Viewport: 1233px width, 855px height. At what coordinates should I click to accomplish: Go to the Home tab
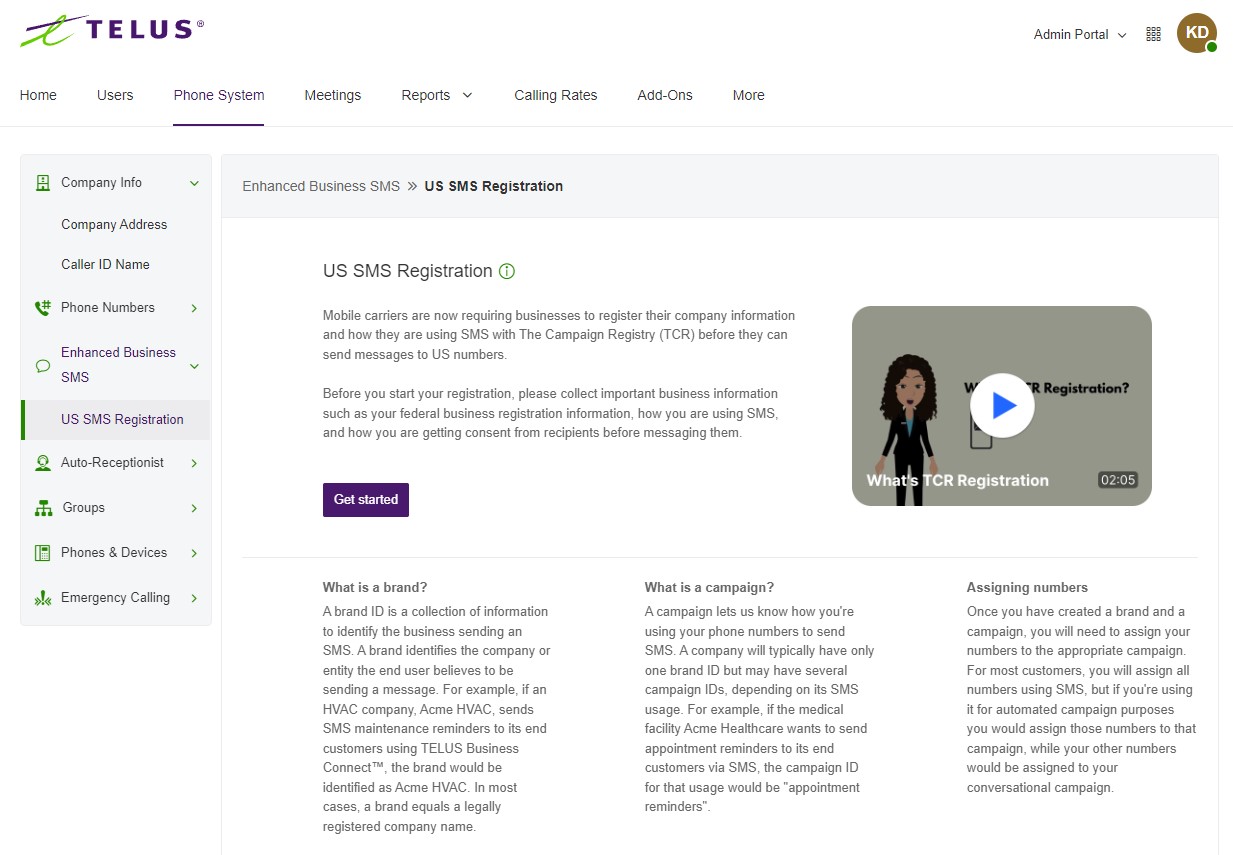[x=38, y=95]
